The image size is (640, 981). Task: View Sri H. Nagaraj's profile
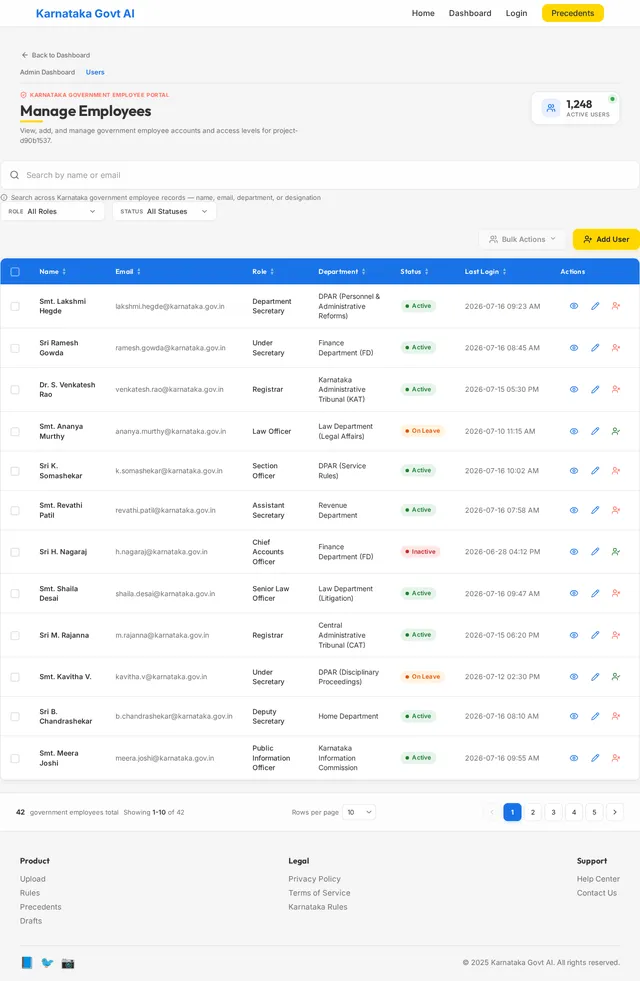tap(574, 552)
